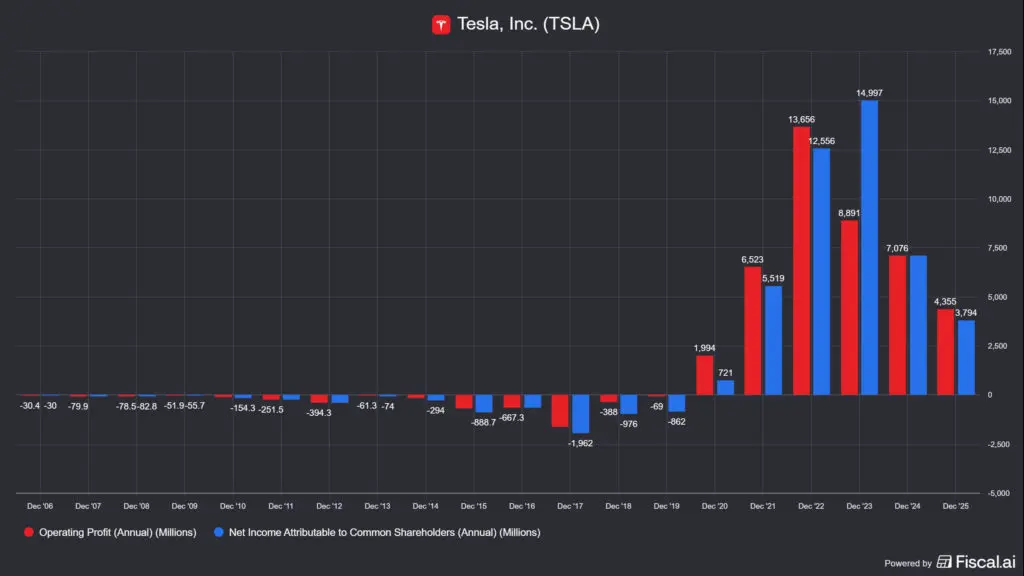Click the 4,355 operating profit bar for Dec '25
The height and width of the screenshot is (576, 1024).
[946, 352]
